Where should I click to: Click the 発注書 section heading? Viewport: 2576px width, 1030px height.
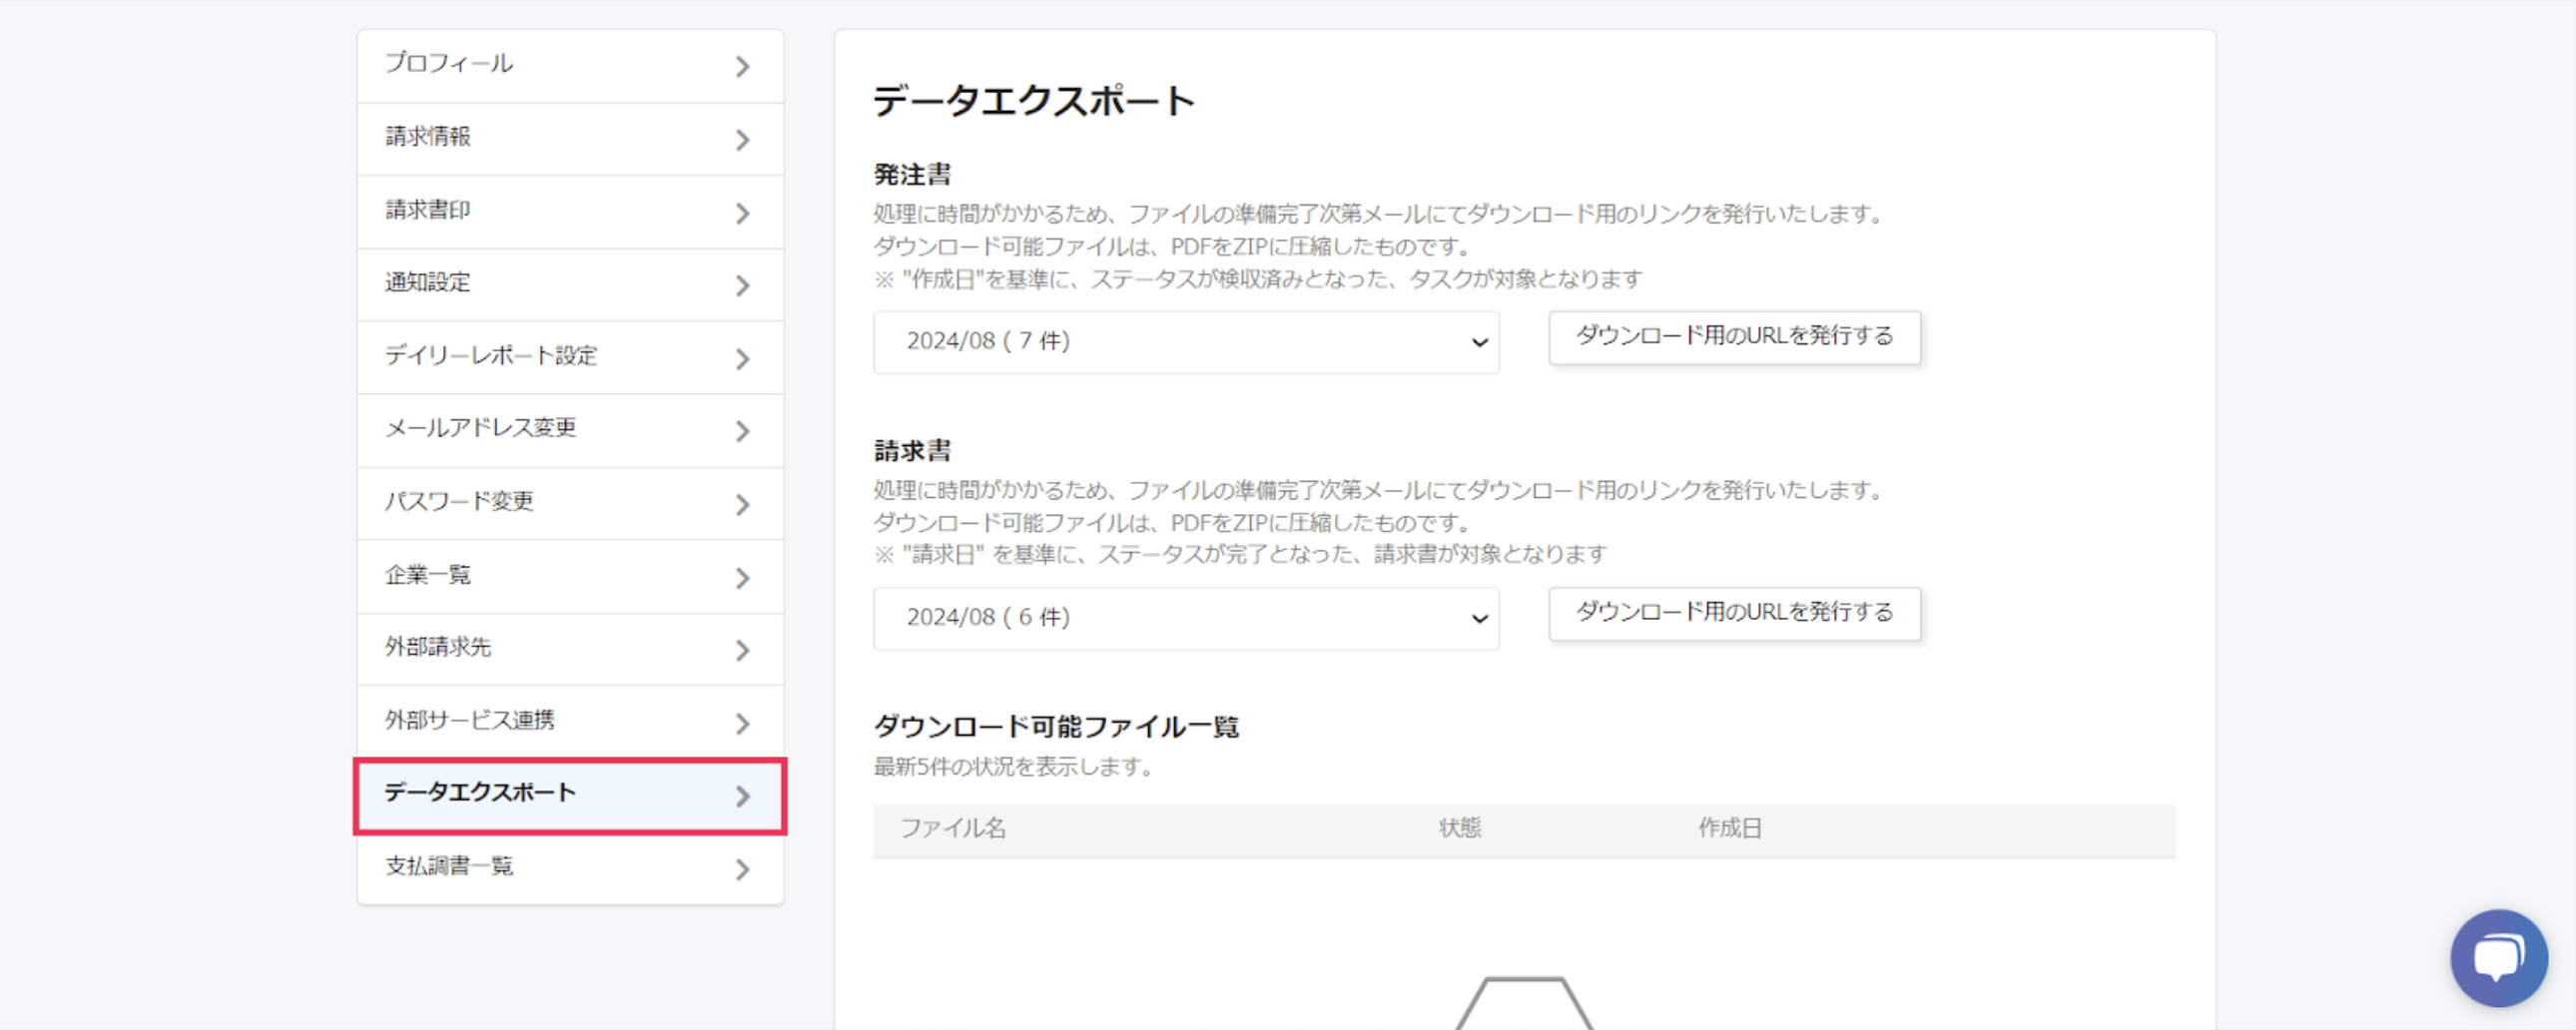[x=912, y=175]
